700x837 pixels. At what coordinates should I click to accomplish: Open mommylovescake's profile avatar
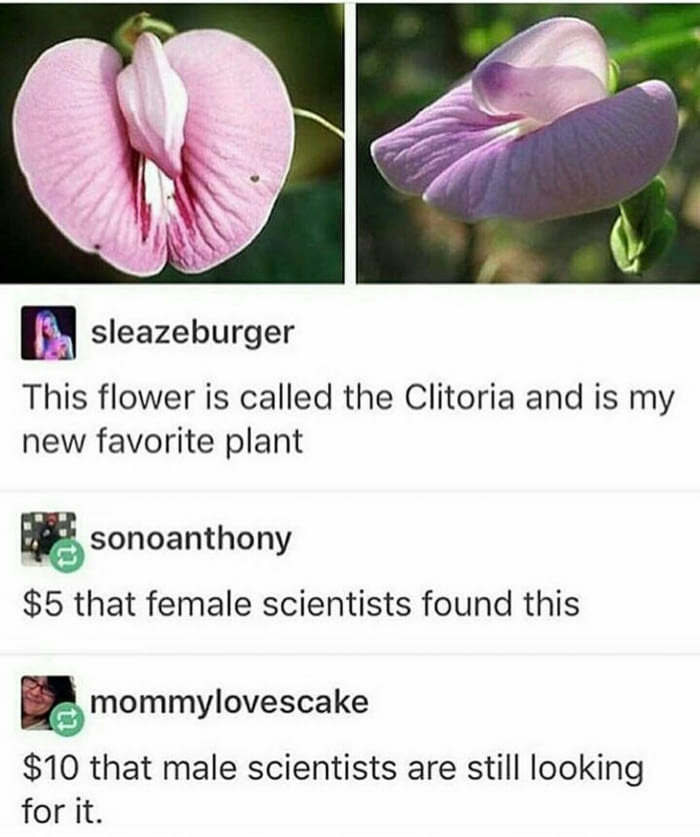[x=48, y=702]
